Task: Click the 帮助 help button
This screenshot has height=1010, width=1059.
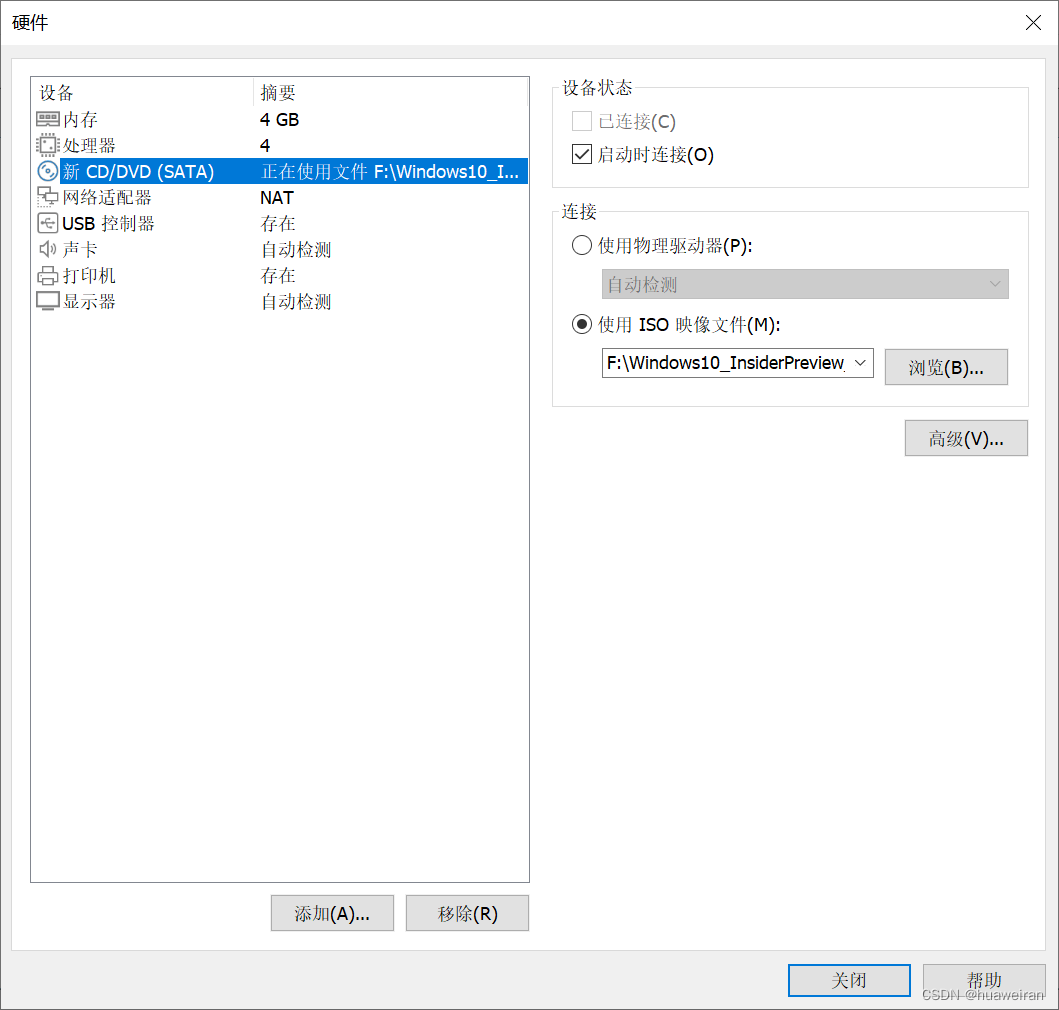Action: point(984,980)
